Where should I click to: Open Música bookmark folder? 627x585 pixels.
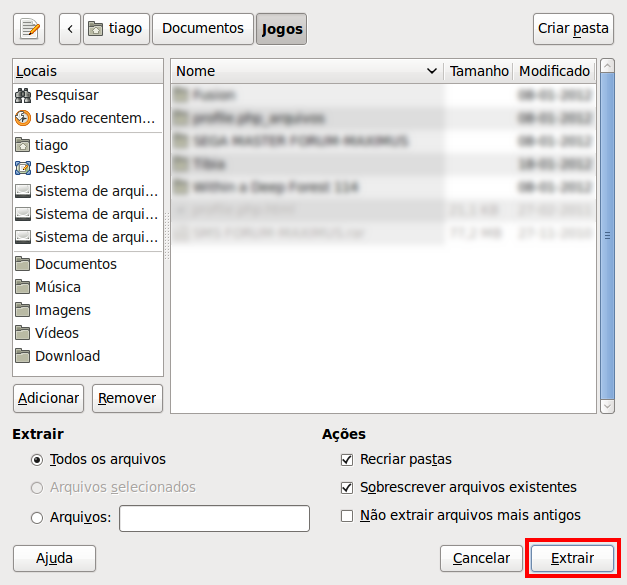coord(88,287)
